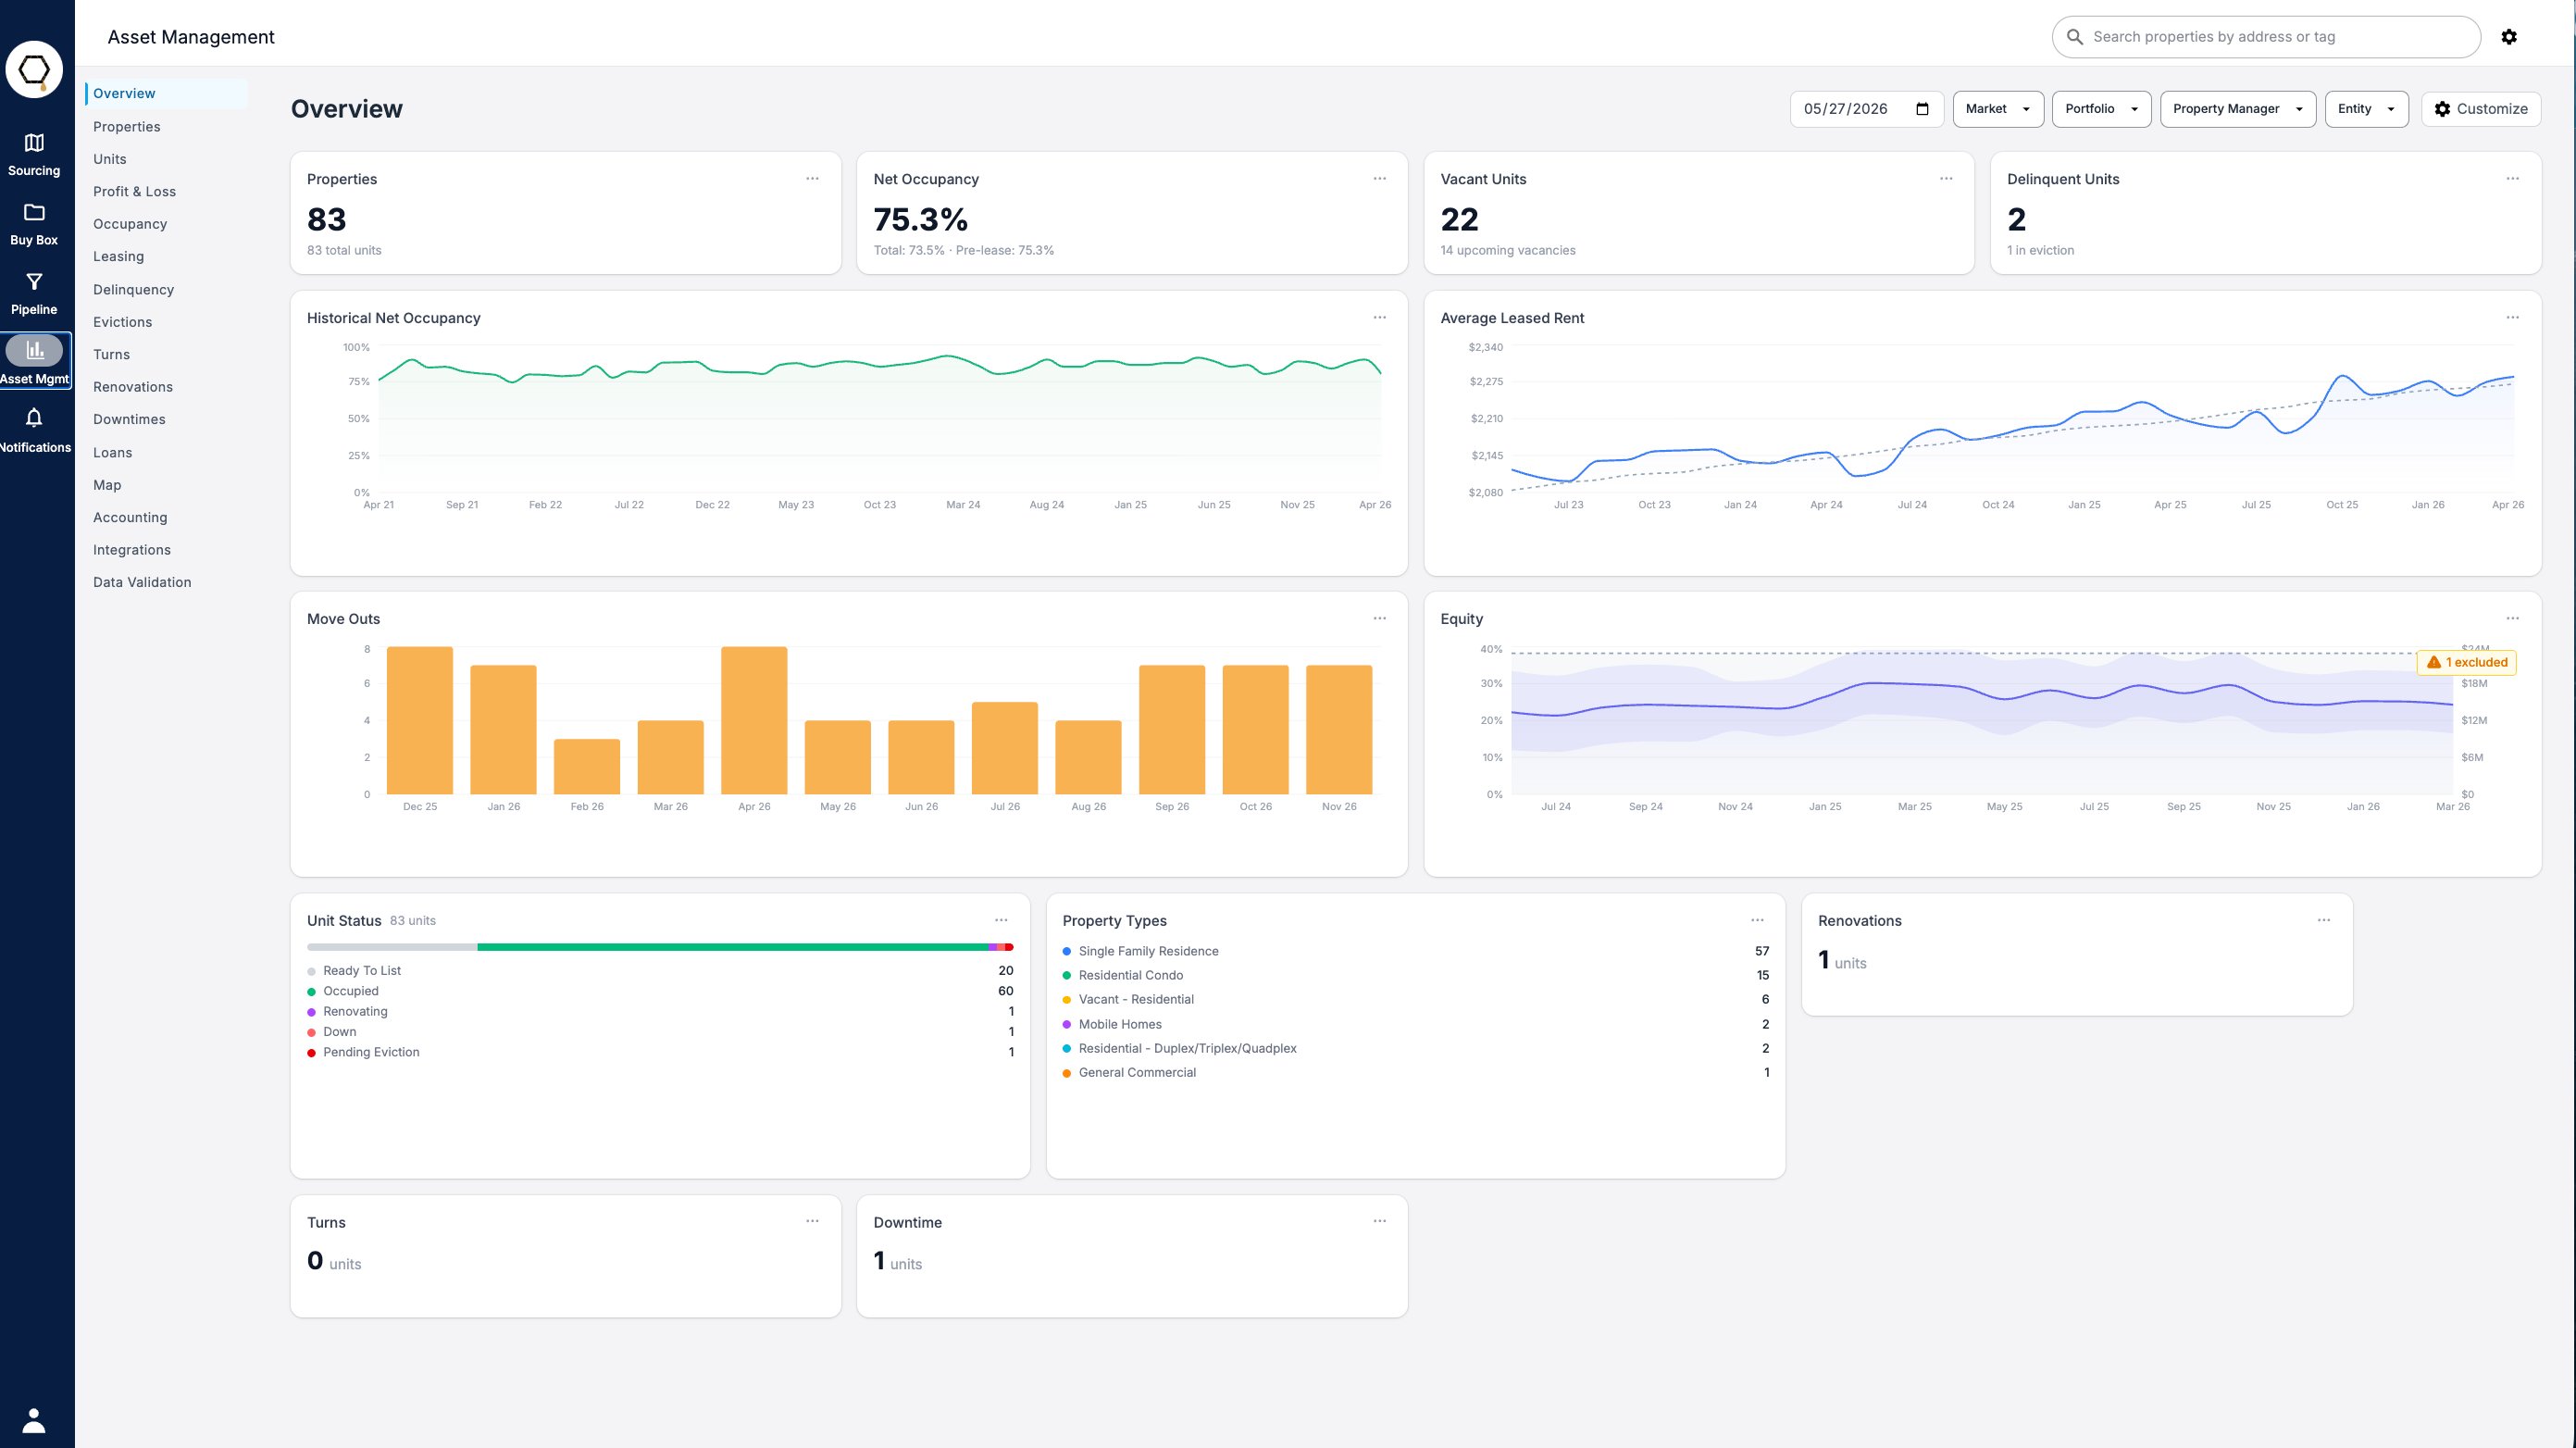Open Map page link

(x=107, y=485)
